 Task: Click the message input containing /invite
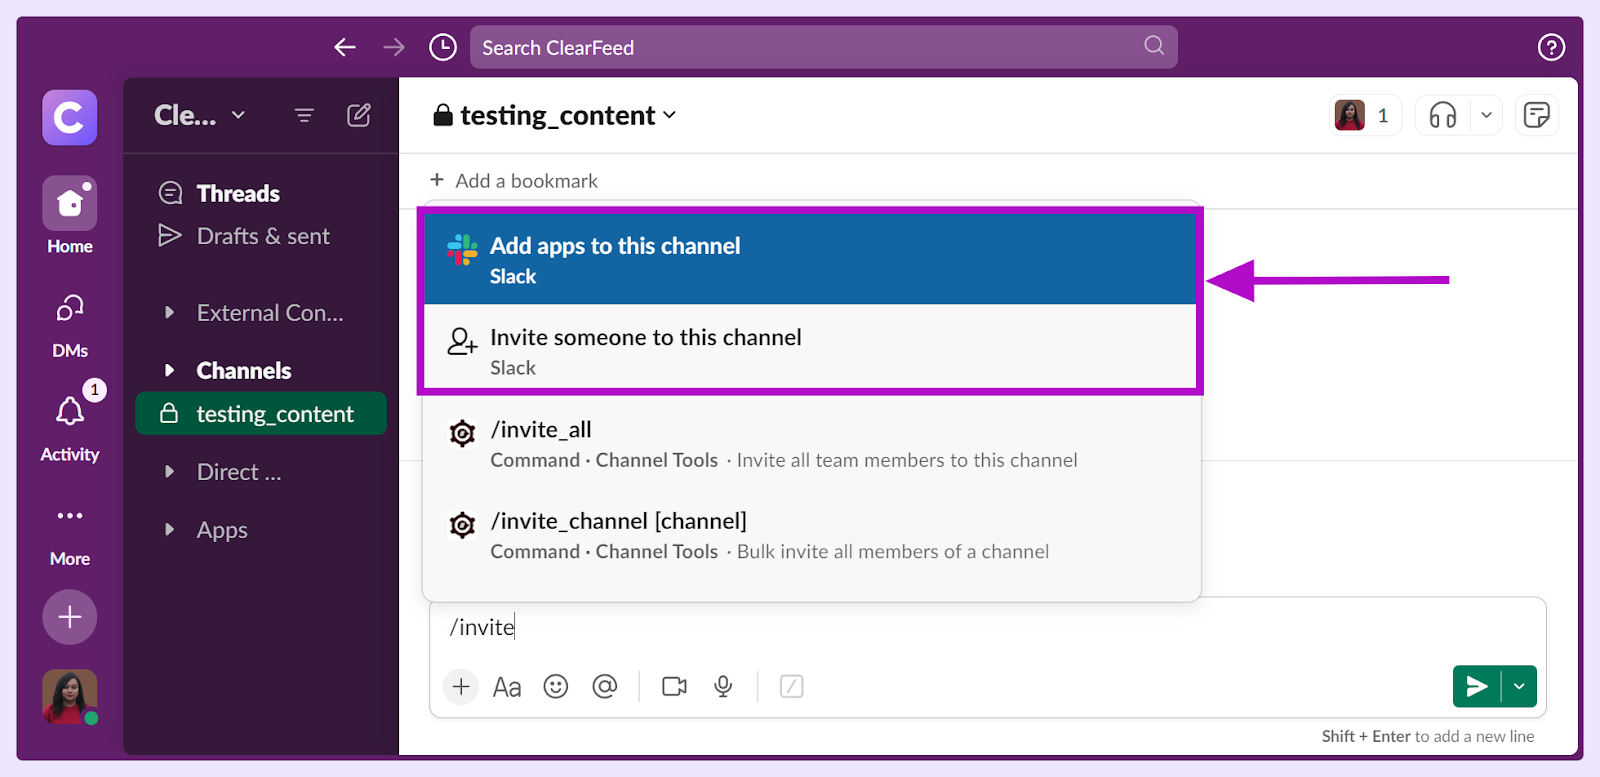(988, 627)
